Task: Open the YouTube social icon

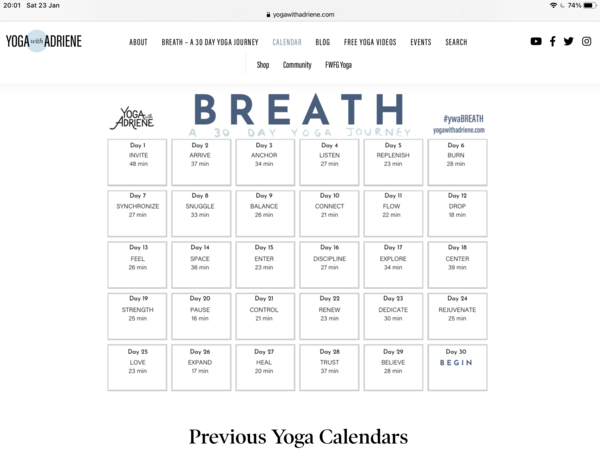Action: [536, 42]
